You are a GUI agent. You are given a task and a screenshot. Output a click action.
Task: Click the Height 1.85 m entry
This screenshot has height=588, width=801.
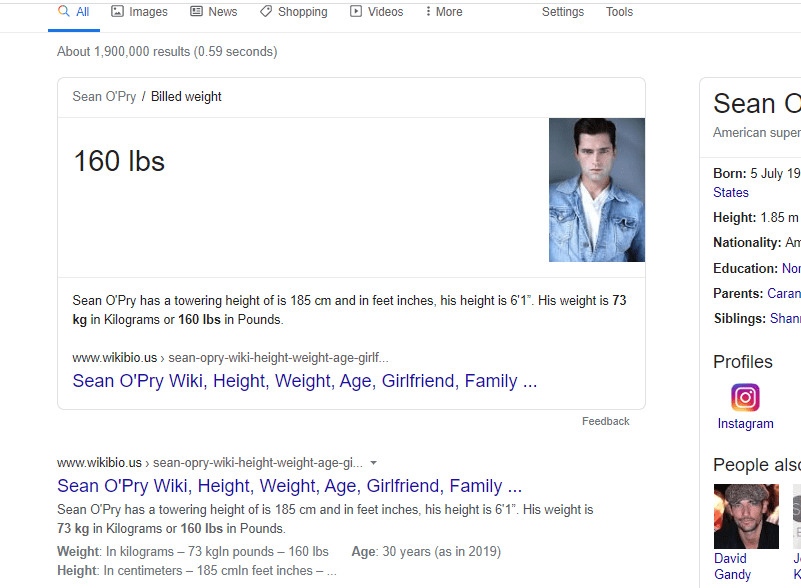click(x=757, y=218)
